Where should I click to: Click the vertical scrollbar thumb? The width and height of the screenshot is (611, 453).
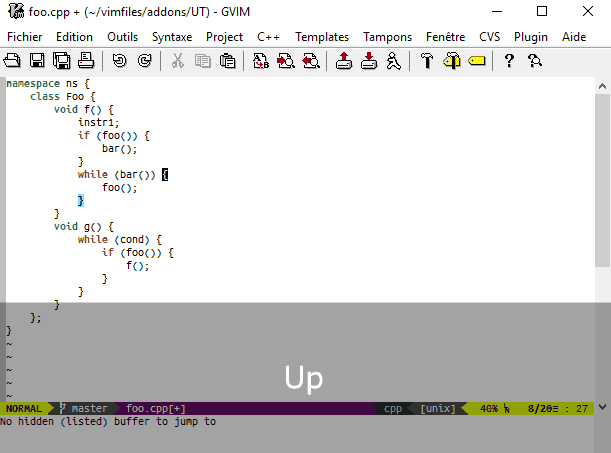point(602,181)
